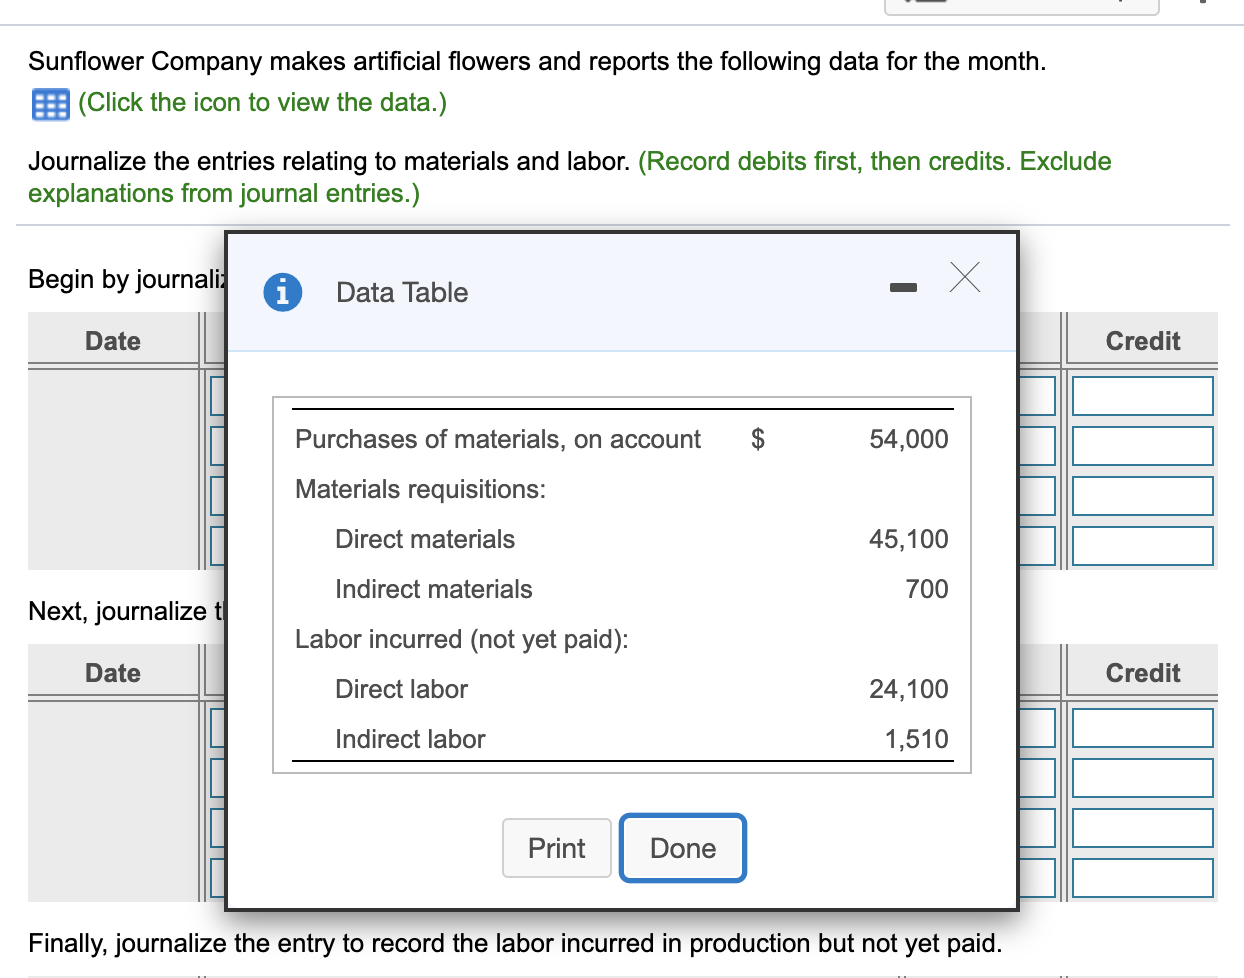Click the 24,100 direct labor value
The image size is (1244, 978).
point(909,689)
